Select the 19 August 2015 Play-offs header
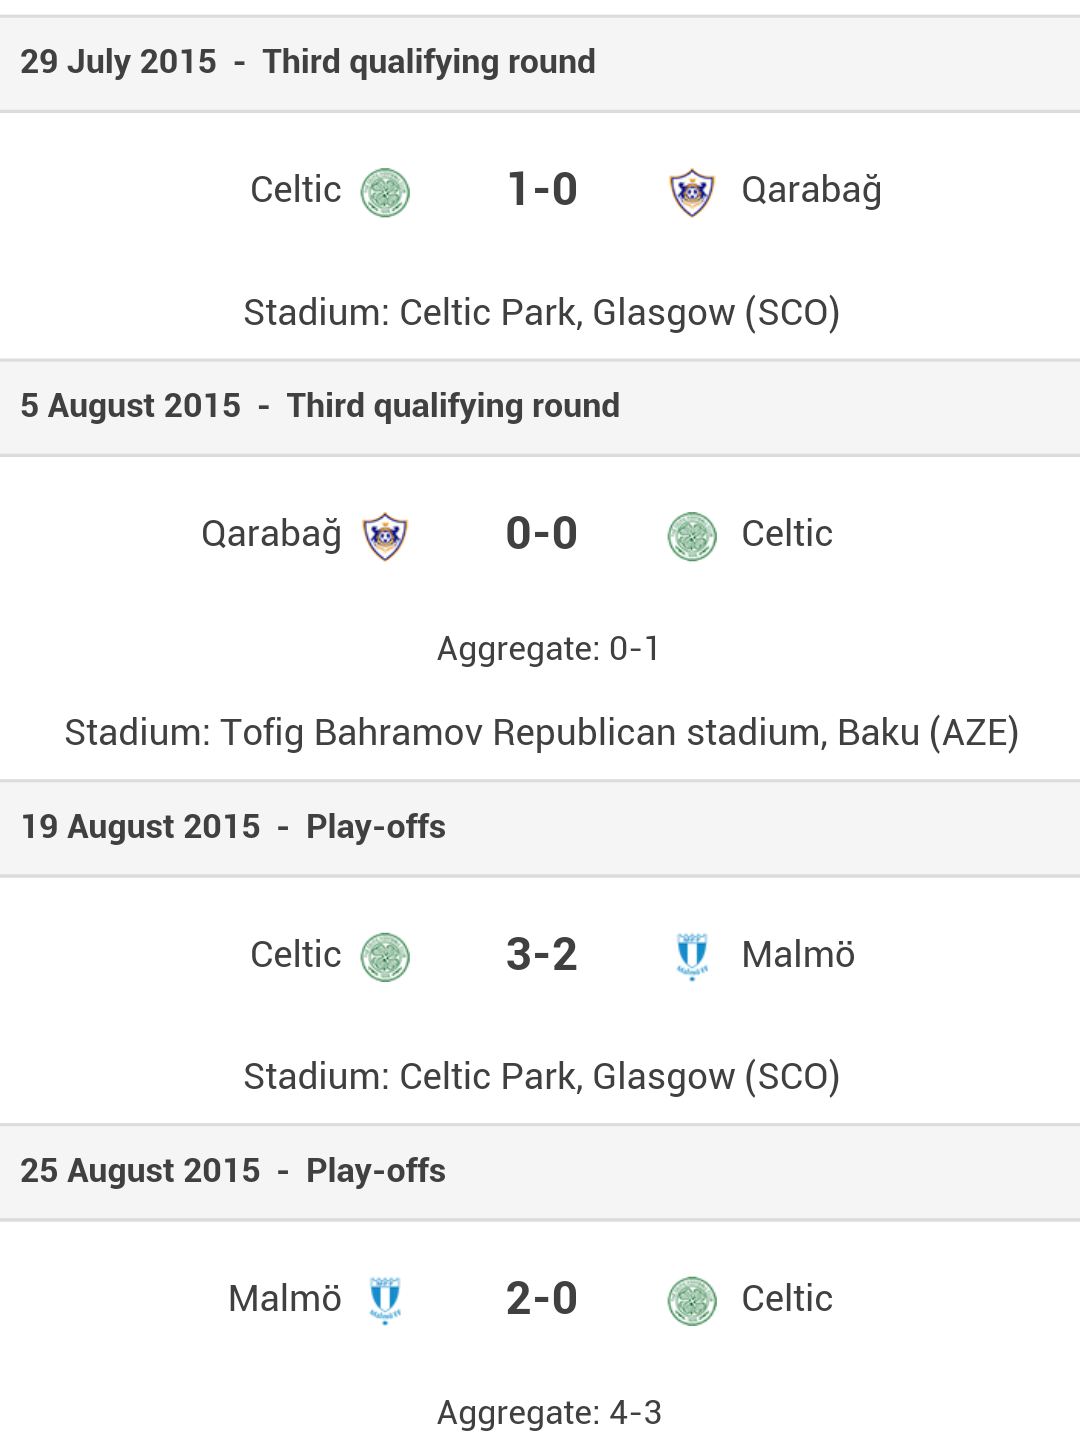This screenshot has width=1080, height=1448. coord(233,827)
